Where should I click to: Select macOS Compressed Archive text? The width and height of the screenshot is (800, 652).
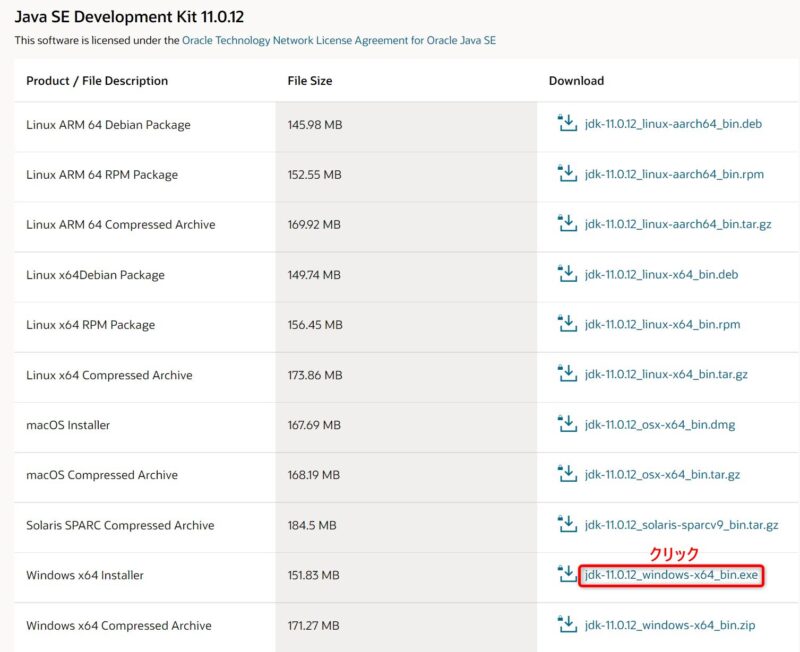102,475
